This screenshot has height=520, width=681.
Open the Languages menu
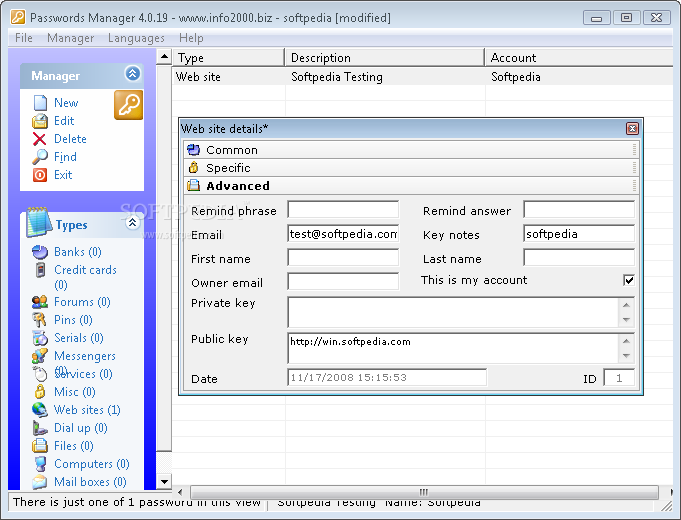tap(136, 38)
